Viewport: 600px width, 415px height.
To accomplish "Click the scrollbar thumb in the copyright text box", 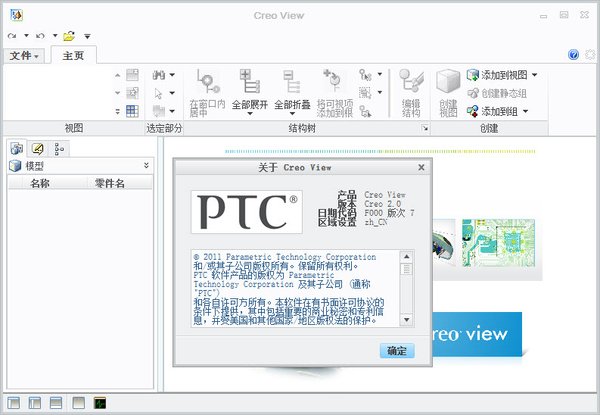I will point(406,269).
